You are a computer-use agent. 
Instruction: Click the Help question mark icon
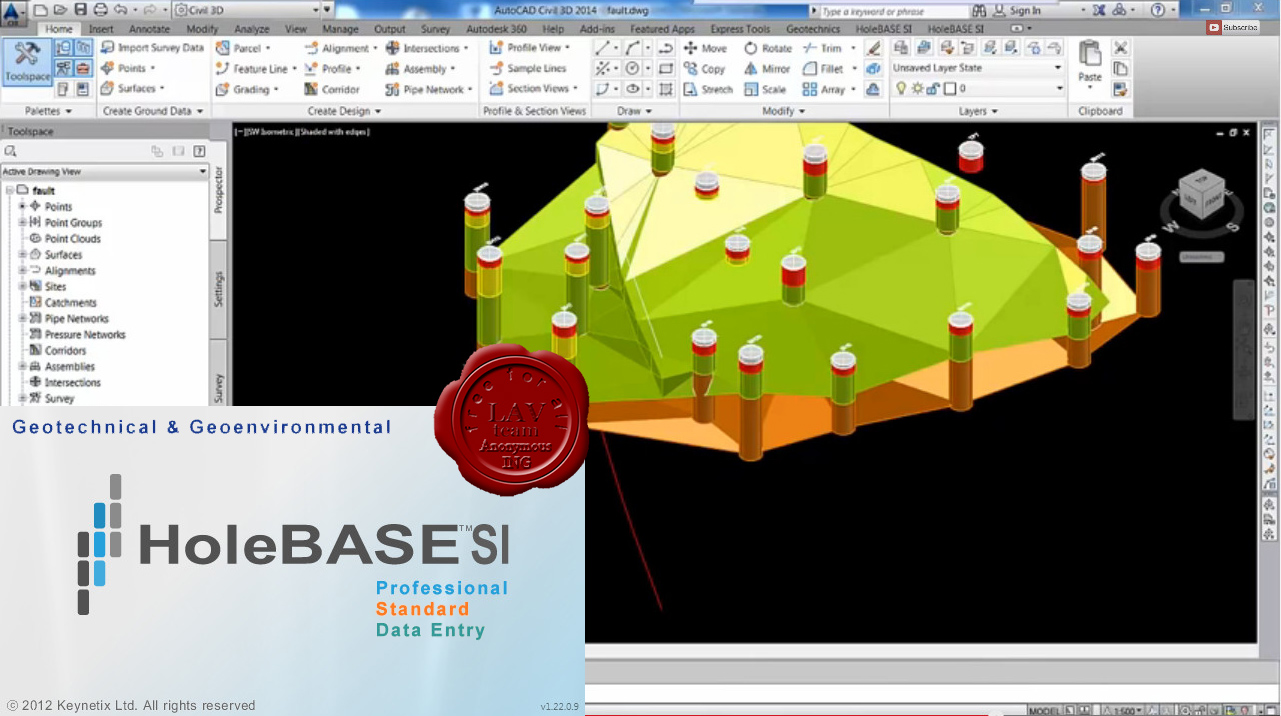coord(1157,10)
